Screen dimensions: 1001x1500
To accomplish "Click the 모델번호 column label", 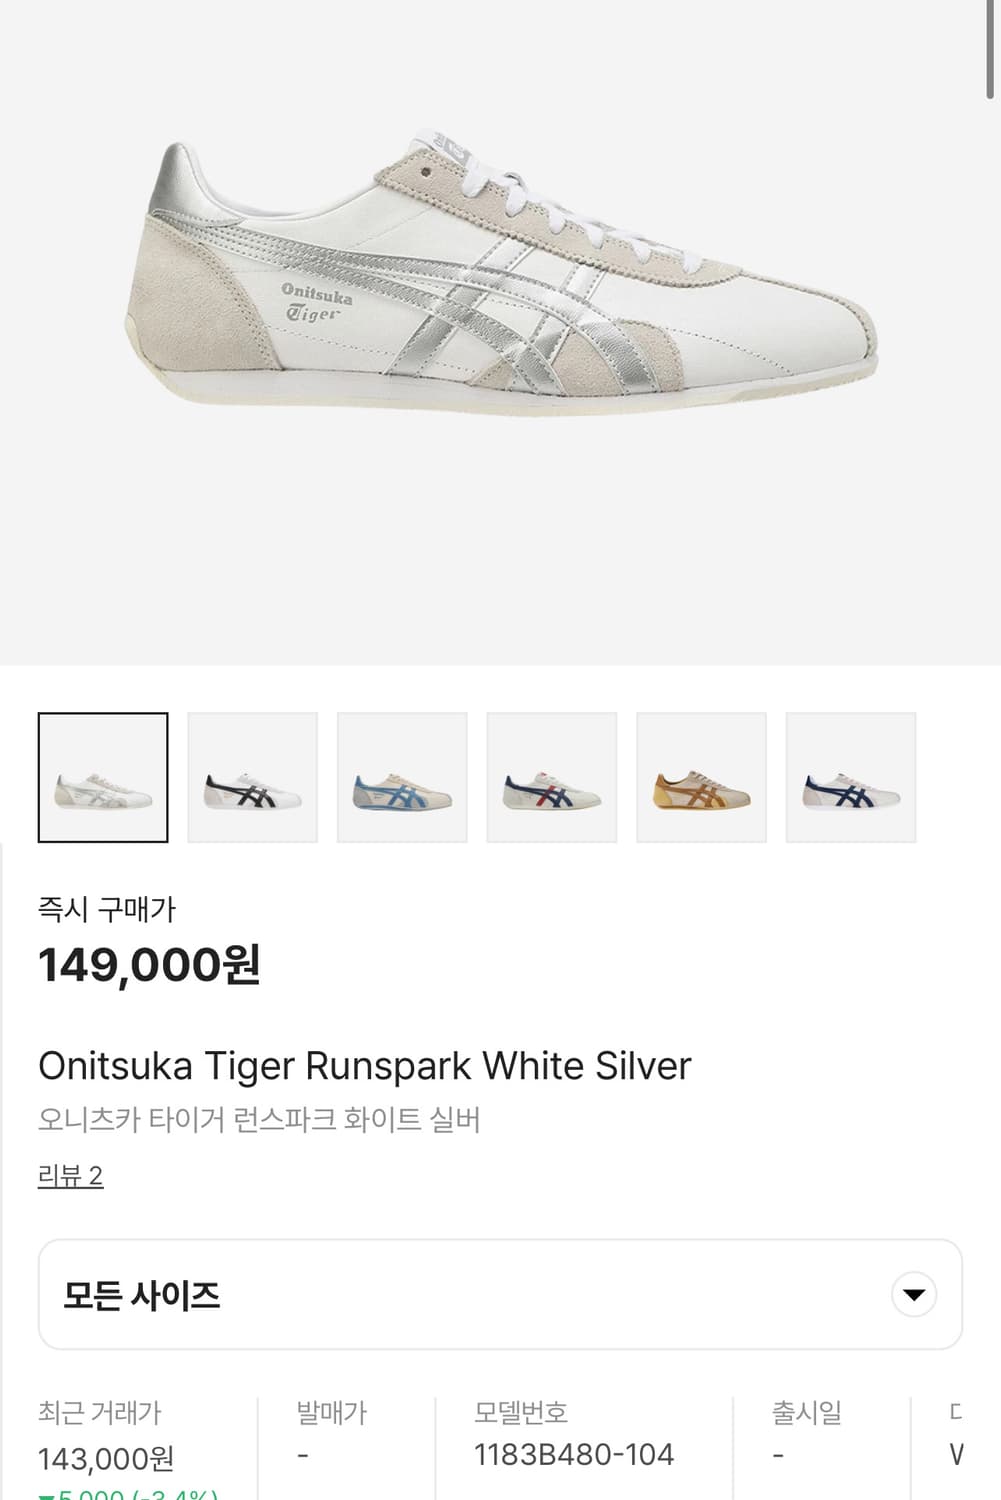I will pos(520,1413).
